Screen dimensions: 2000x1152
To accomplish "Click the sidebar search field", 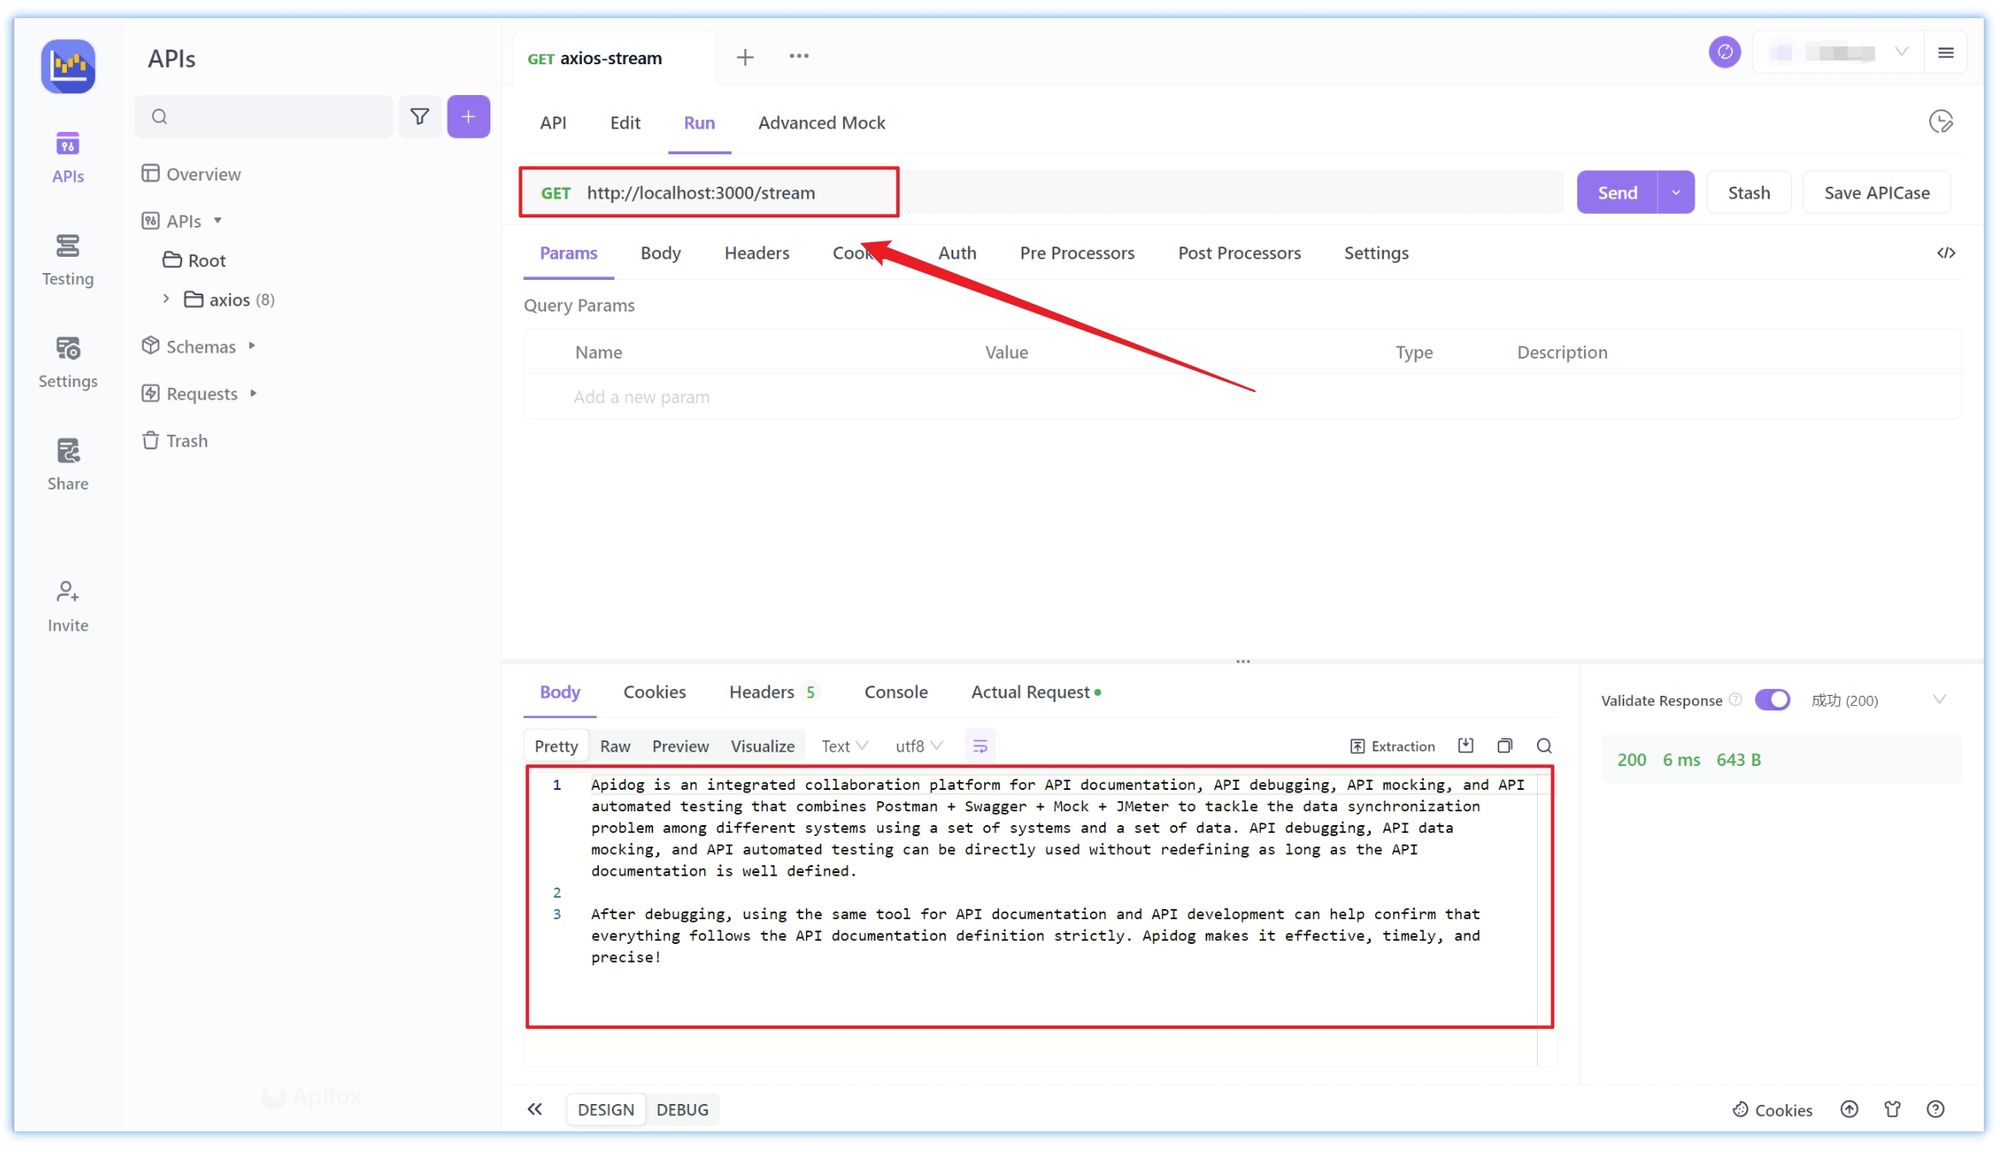I will (x=264, y=117).
